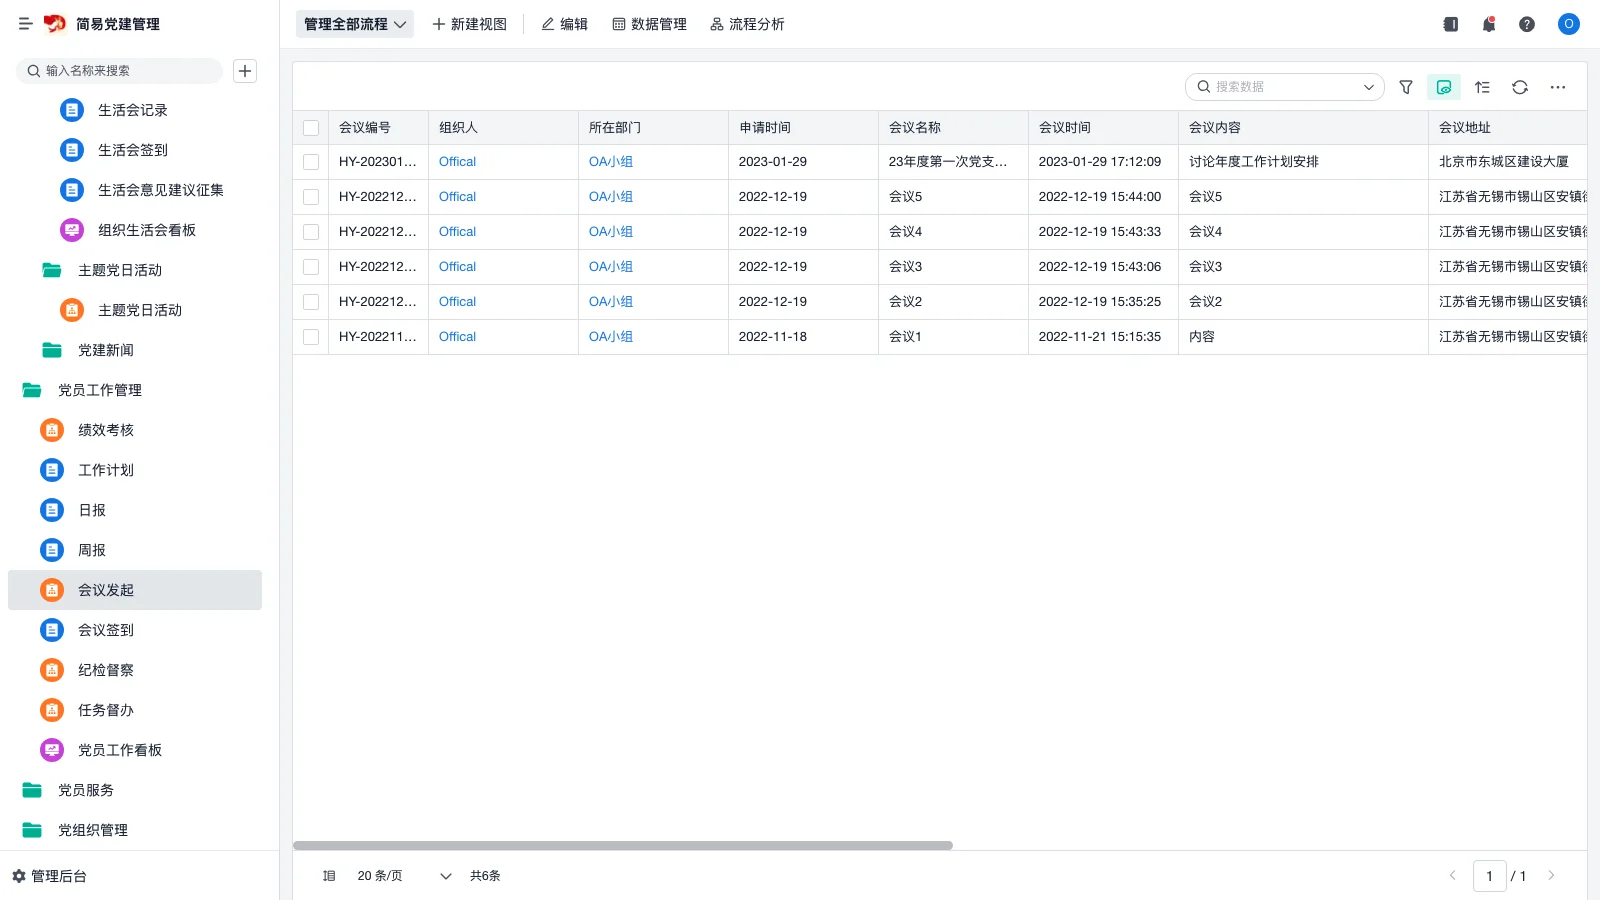Open the sort settings icon in the toolbar
This screenshot has height=900, width=1600.
pos(1482,87)
